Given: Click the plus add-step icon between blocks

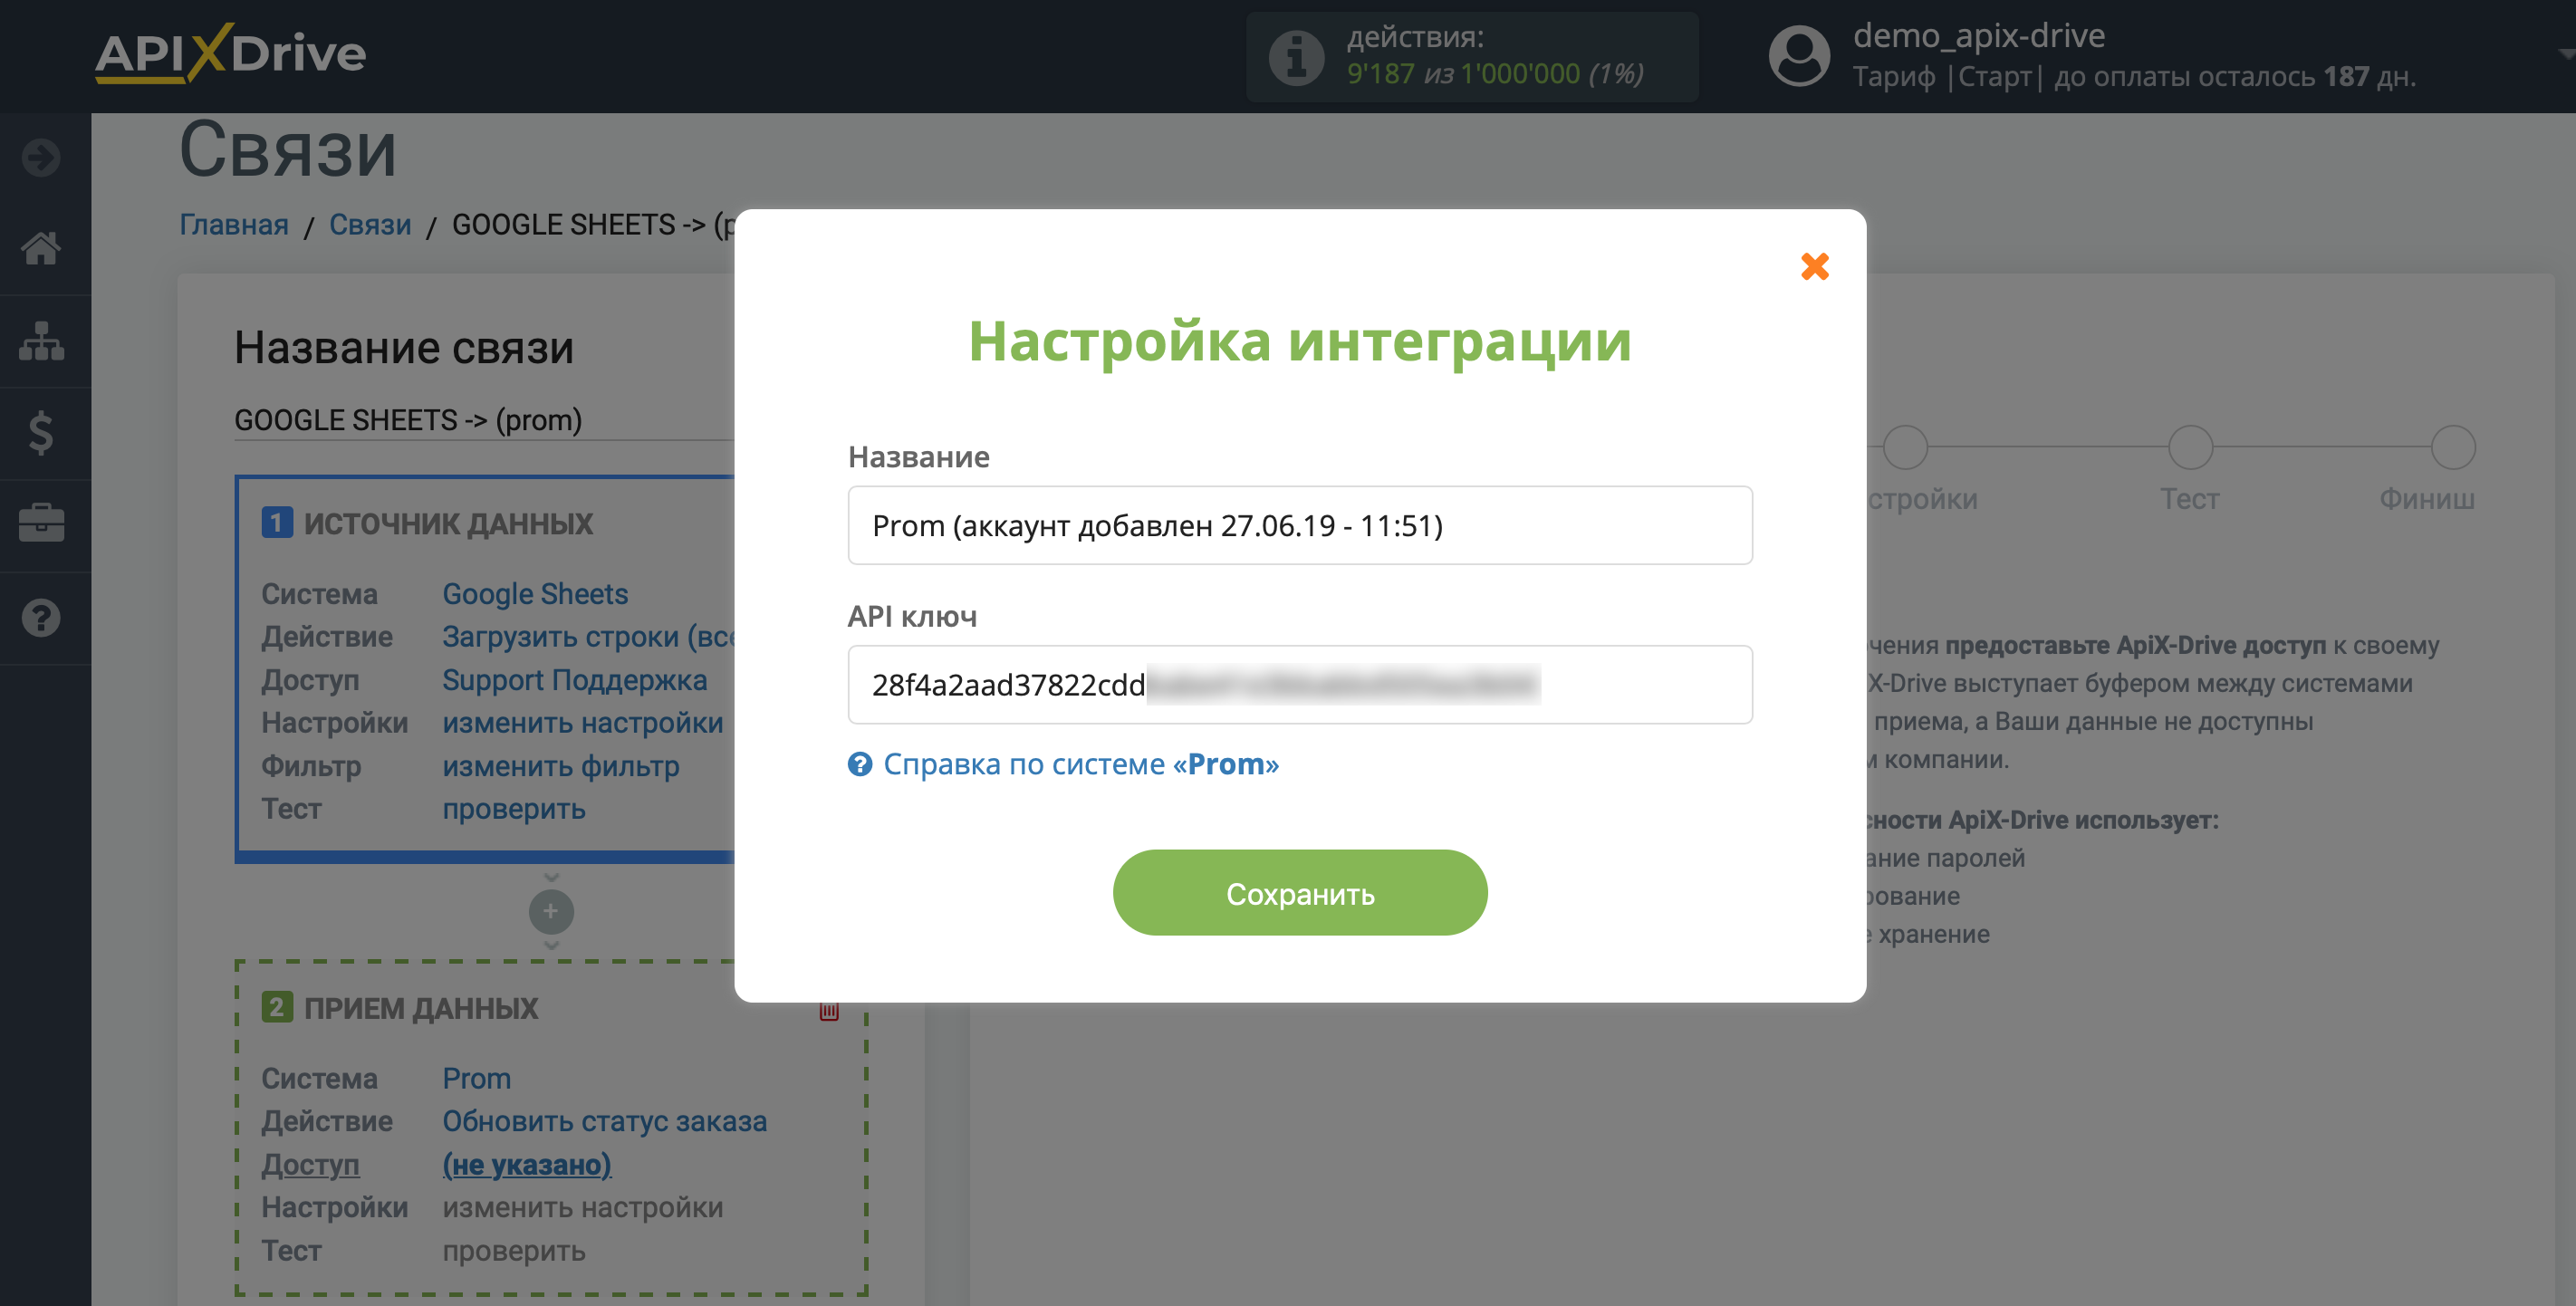Looking at the screenshot, I should (550, 911).
